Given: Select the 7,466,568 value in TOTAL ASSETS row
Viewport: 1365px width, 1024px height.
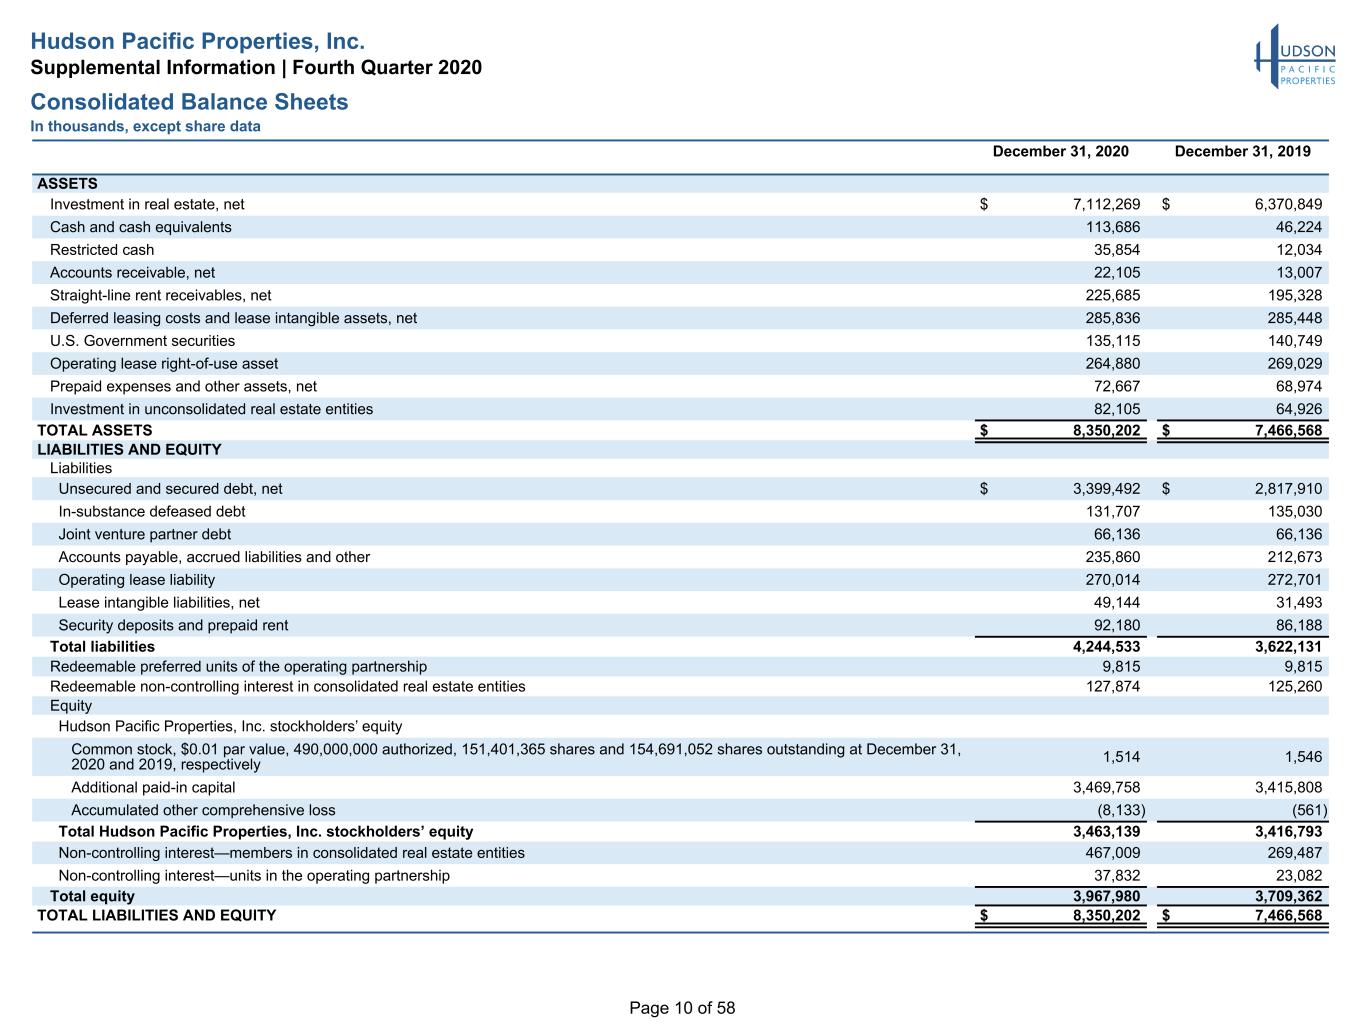Looking at the screenshot, I should pos(1288,431).
